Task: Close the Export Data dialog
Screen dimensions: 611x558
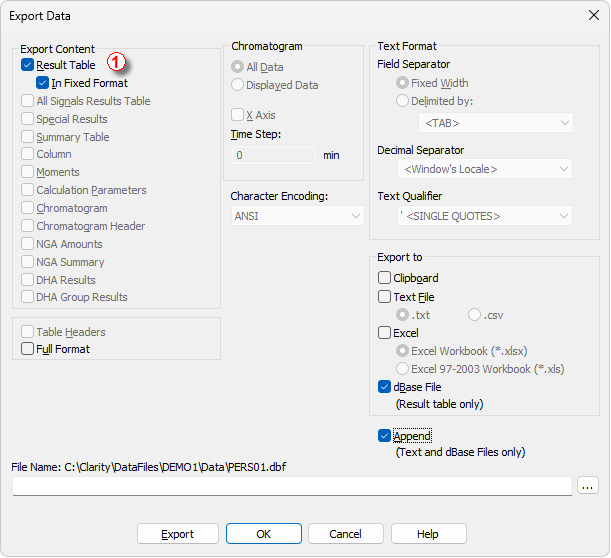Action: (594, 16)
